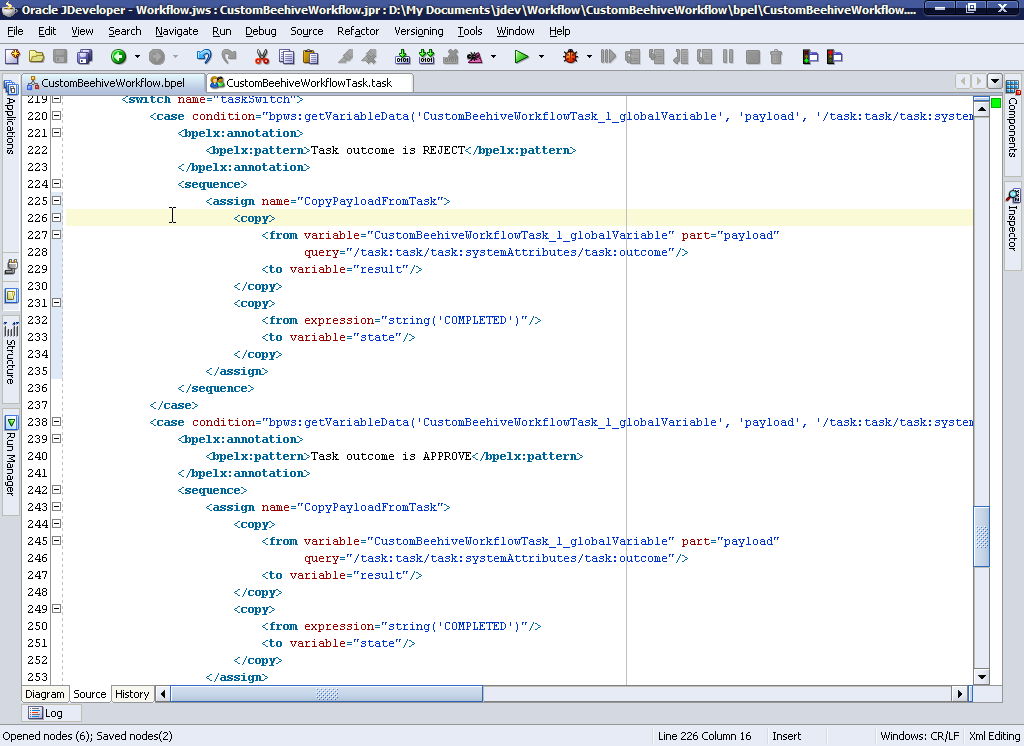Viewport: 1024px width, 746px height.
Task: Click the Paste clipboard icon
Action: pos(312,57)
